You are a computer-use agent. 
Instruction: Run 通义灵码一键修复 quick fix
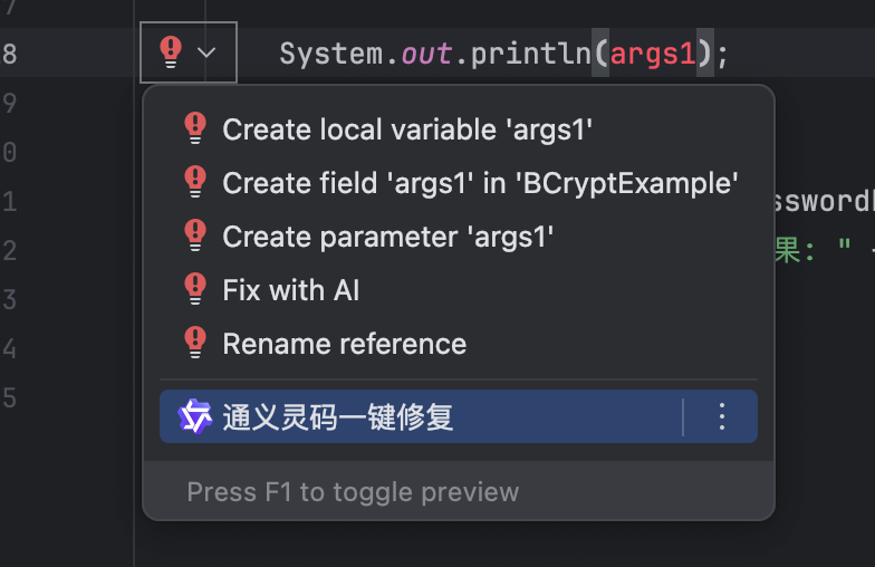pyautogui.click(x=421, y=416)
